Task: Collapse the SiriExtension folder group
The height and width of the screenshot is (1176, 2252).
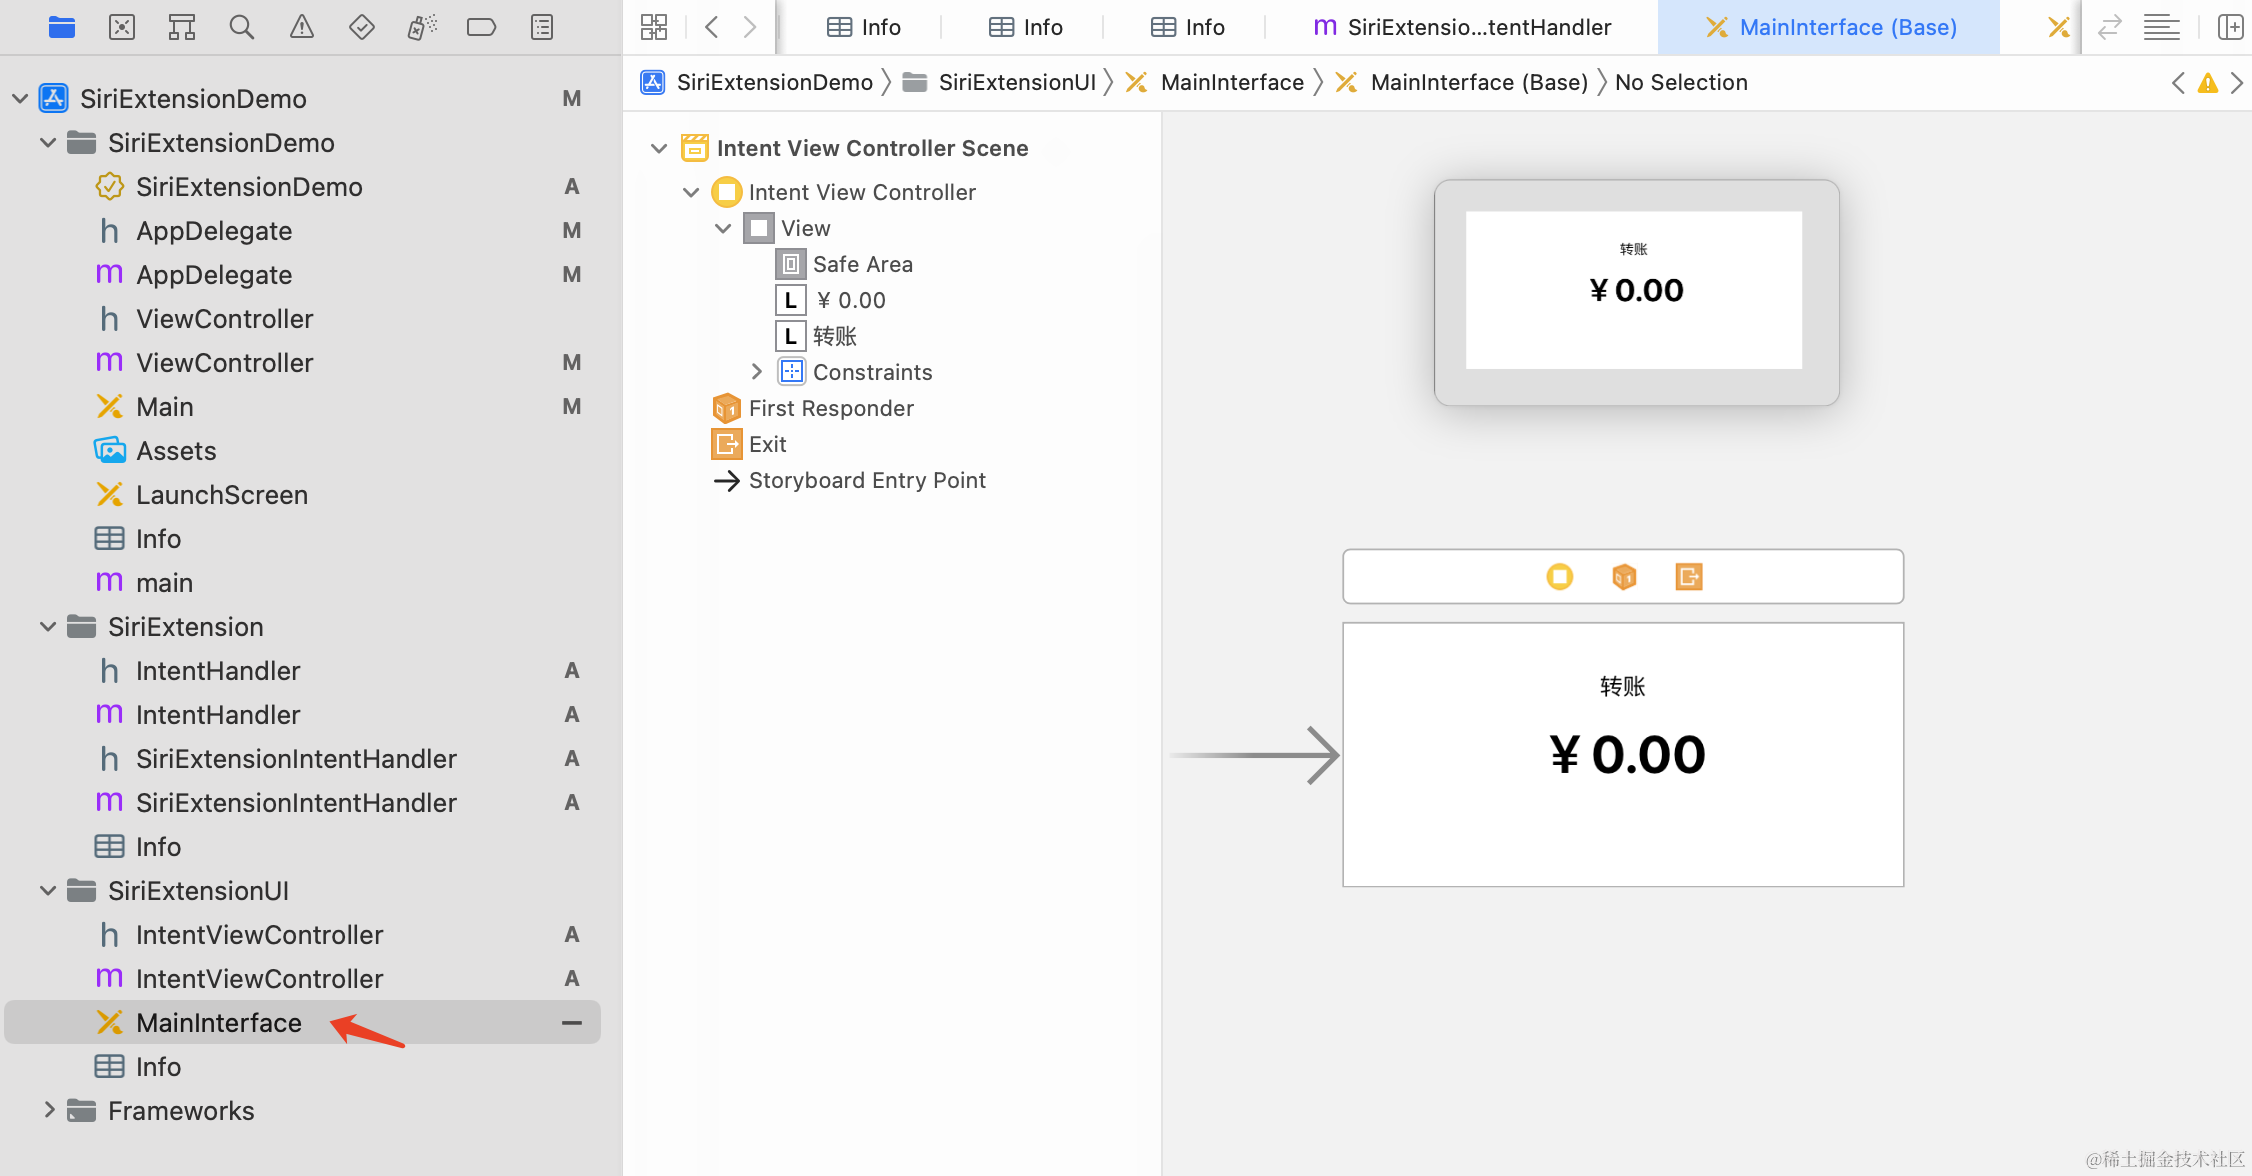Action: pos(48,627)
